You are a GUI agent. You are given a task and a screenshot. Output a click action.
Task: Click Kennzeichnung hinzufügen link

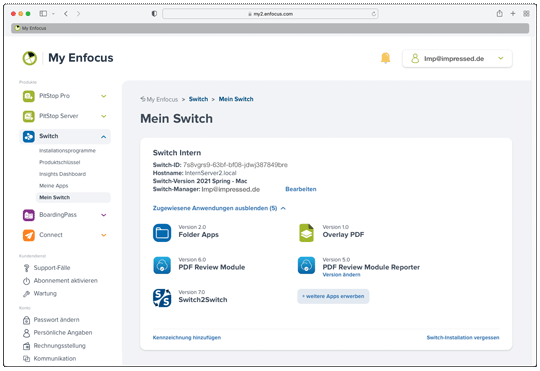pos(187,338)
